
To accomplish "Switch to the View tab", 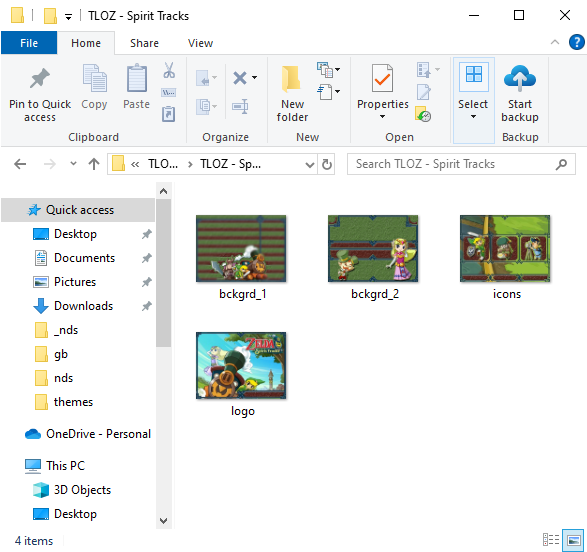I will pos(200,43).
